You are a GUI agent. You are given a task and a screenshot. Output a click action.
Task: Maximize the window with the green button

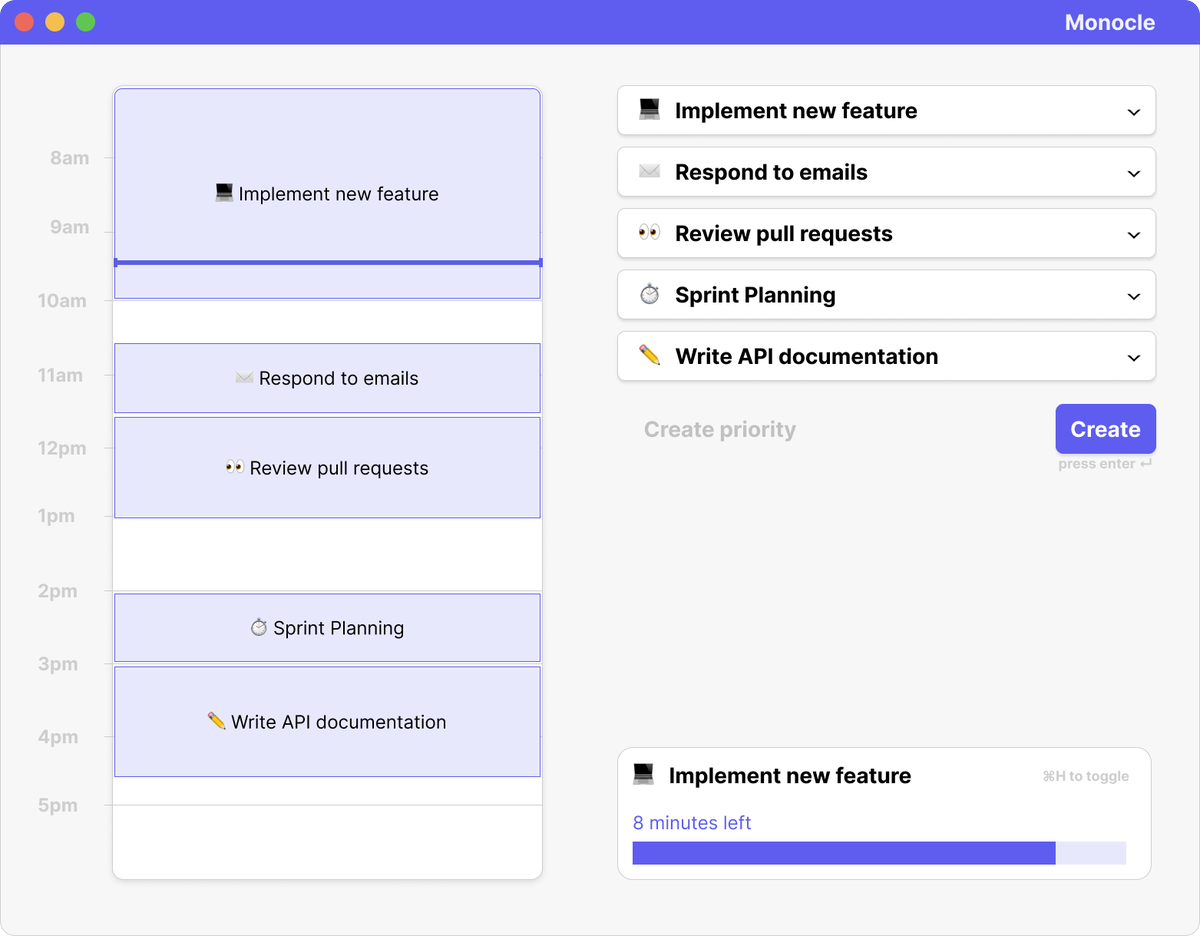(x=86, y=22)
